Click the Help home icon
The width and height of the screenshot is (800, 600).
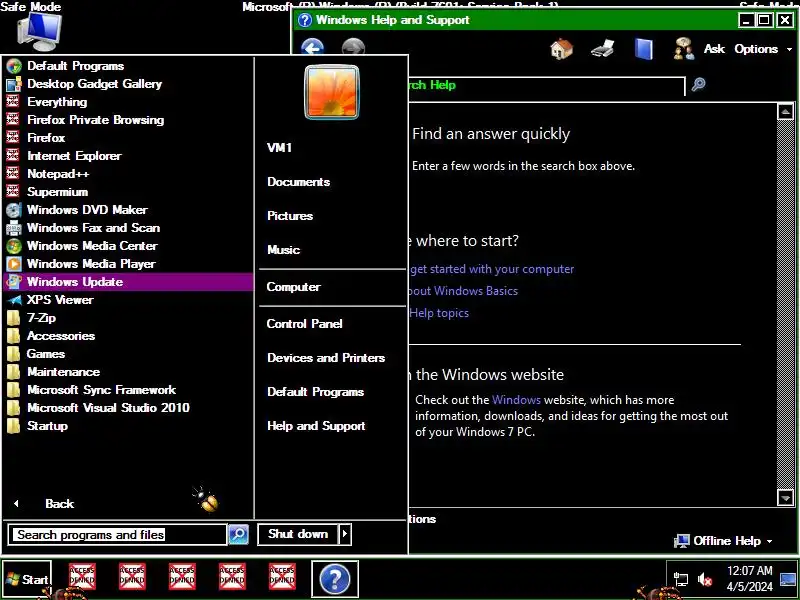(561, 49)
